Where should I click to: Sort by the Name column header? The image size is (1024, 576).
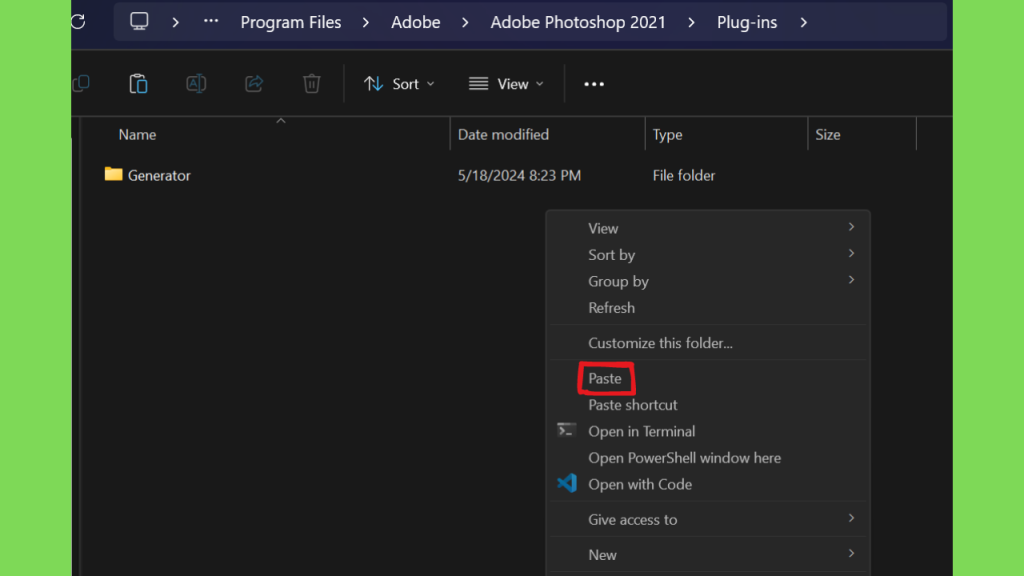pos(137,135)
